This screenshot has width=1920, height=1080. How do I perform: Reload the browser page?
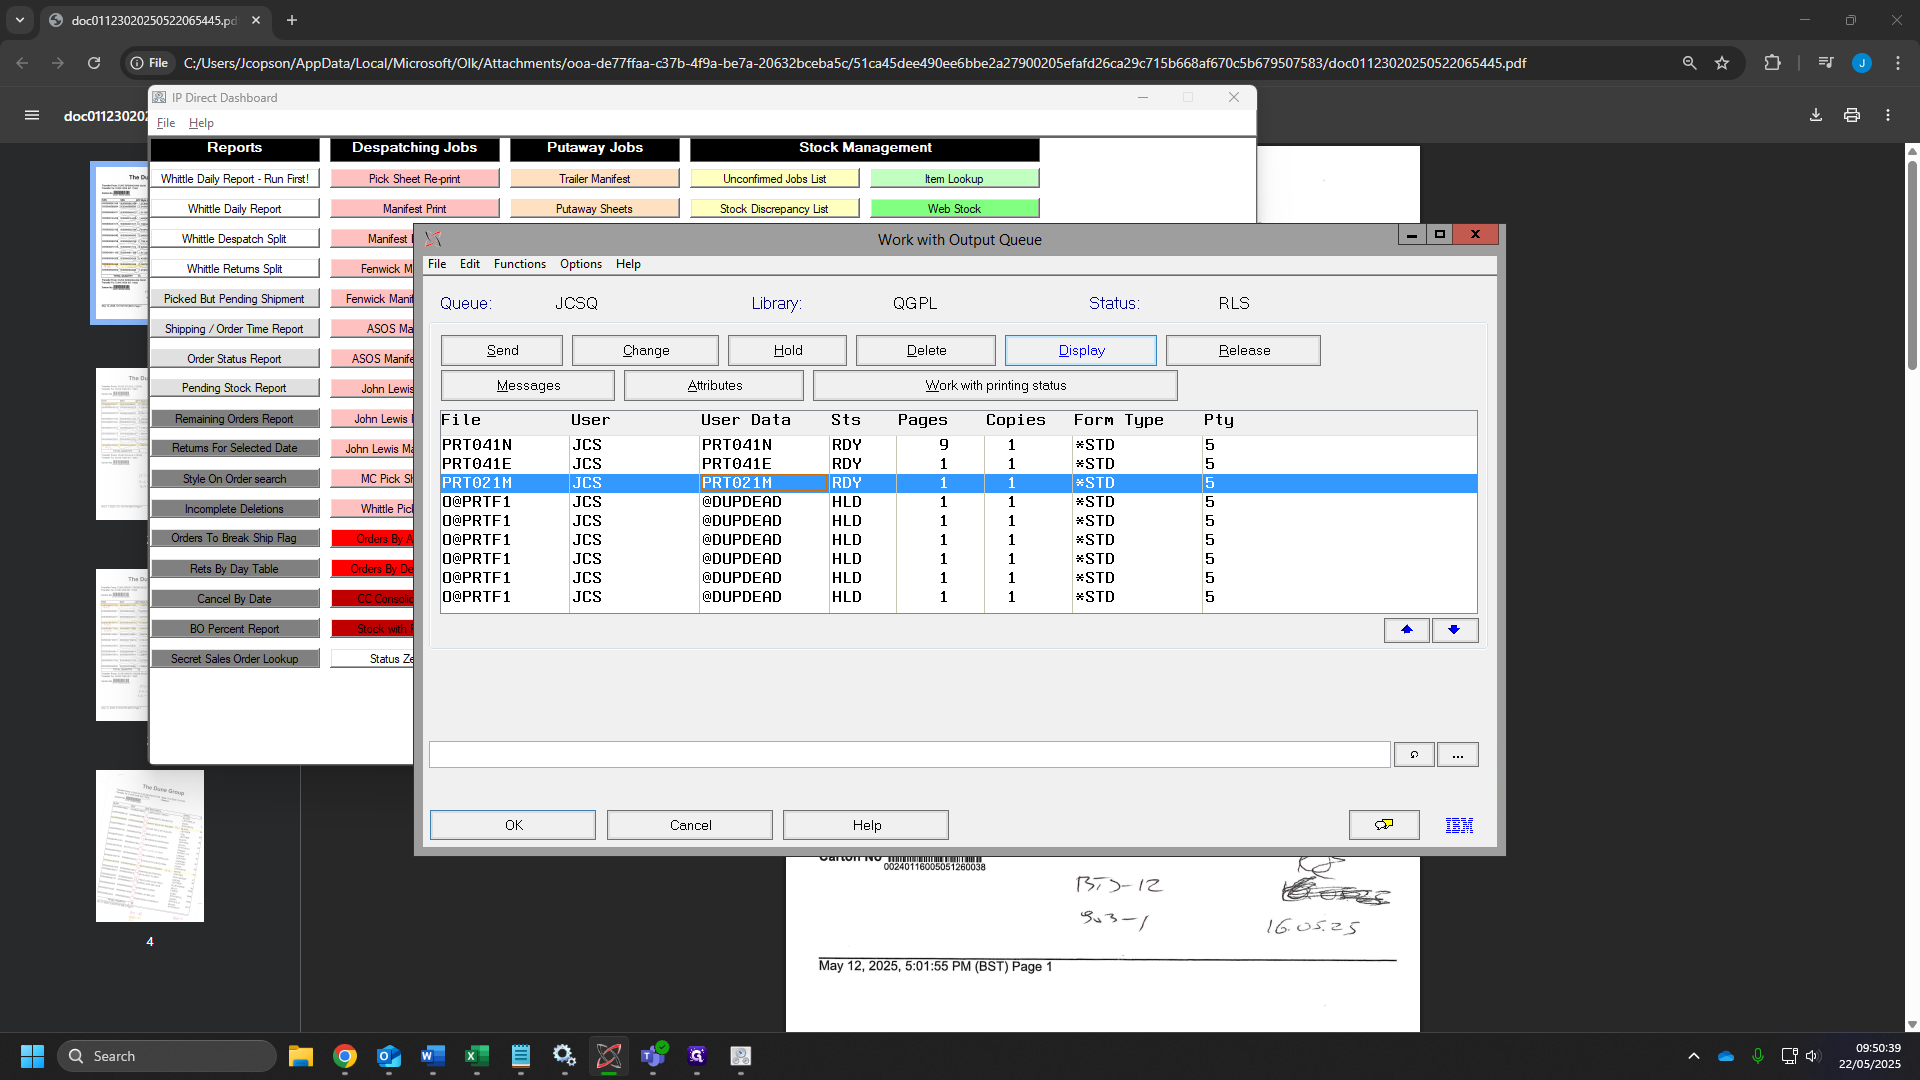pos(94,63)
